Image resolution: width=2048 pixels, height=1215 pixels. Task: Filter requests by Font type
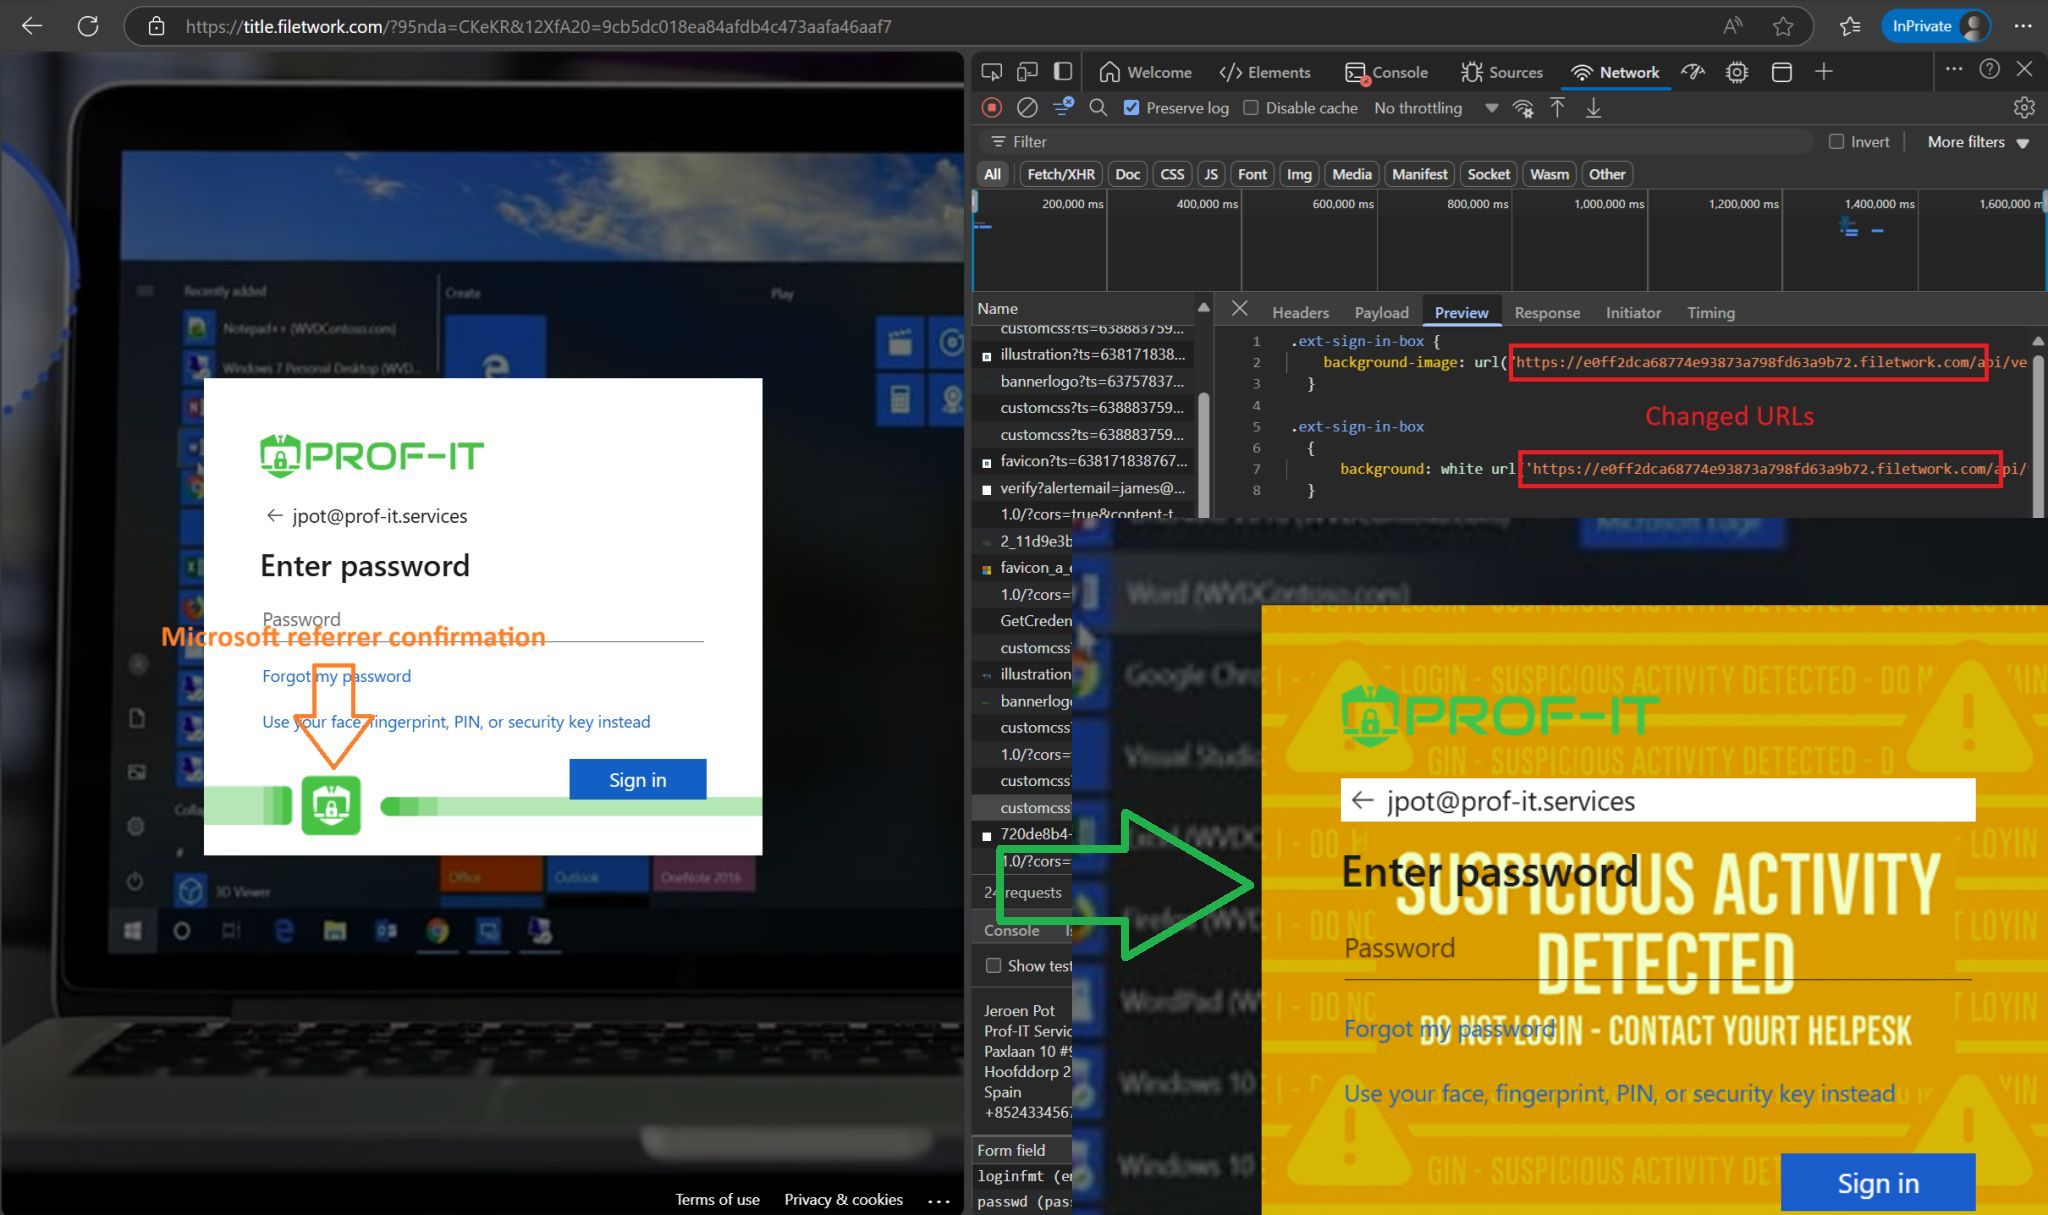(x=1252, y=174)
